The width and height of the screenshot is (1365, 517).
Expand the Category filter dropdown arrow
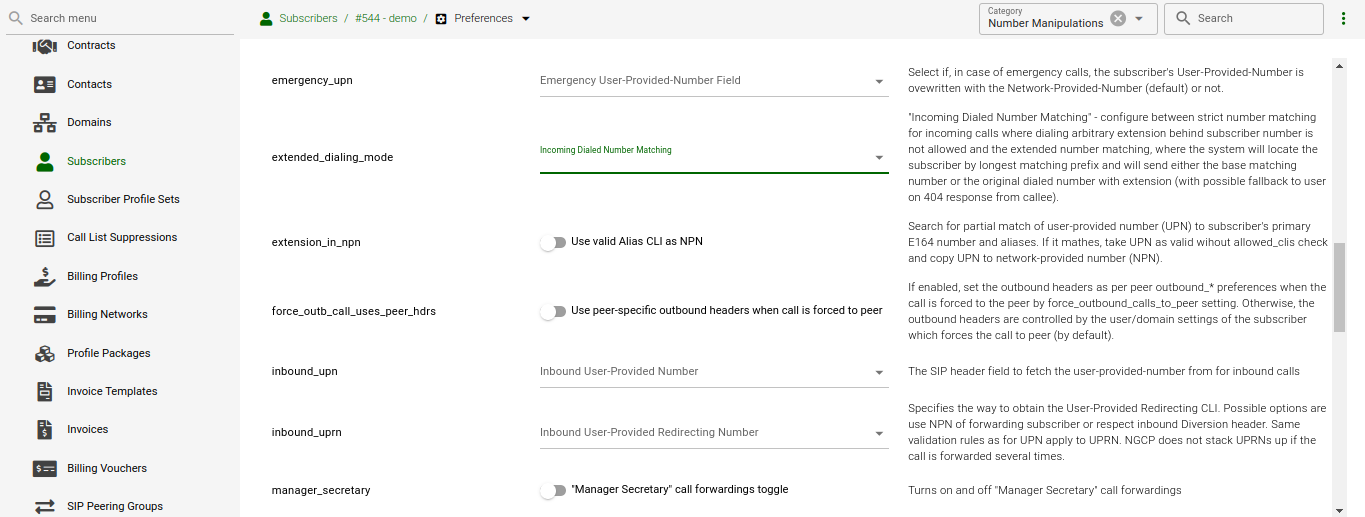(x=1139, y=19)
